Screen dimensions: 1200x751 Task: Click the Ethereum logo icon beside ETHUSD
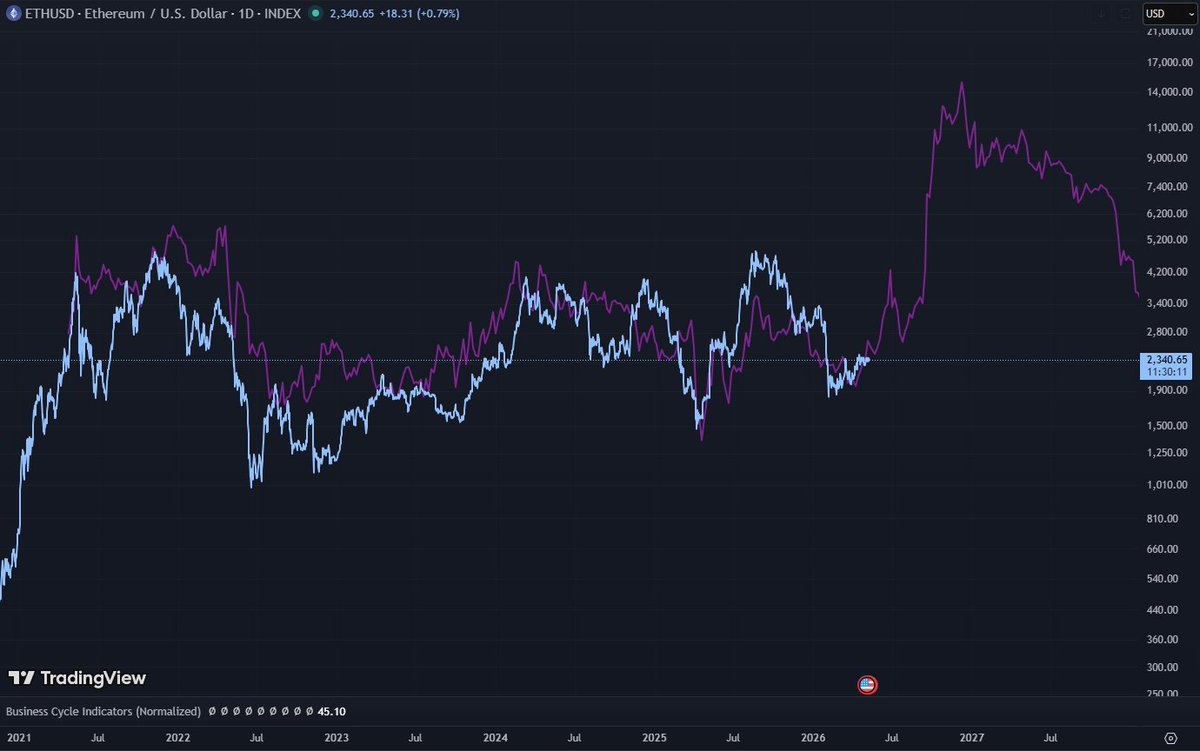coord(14,14)
